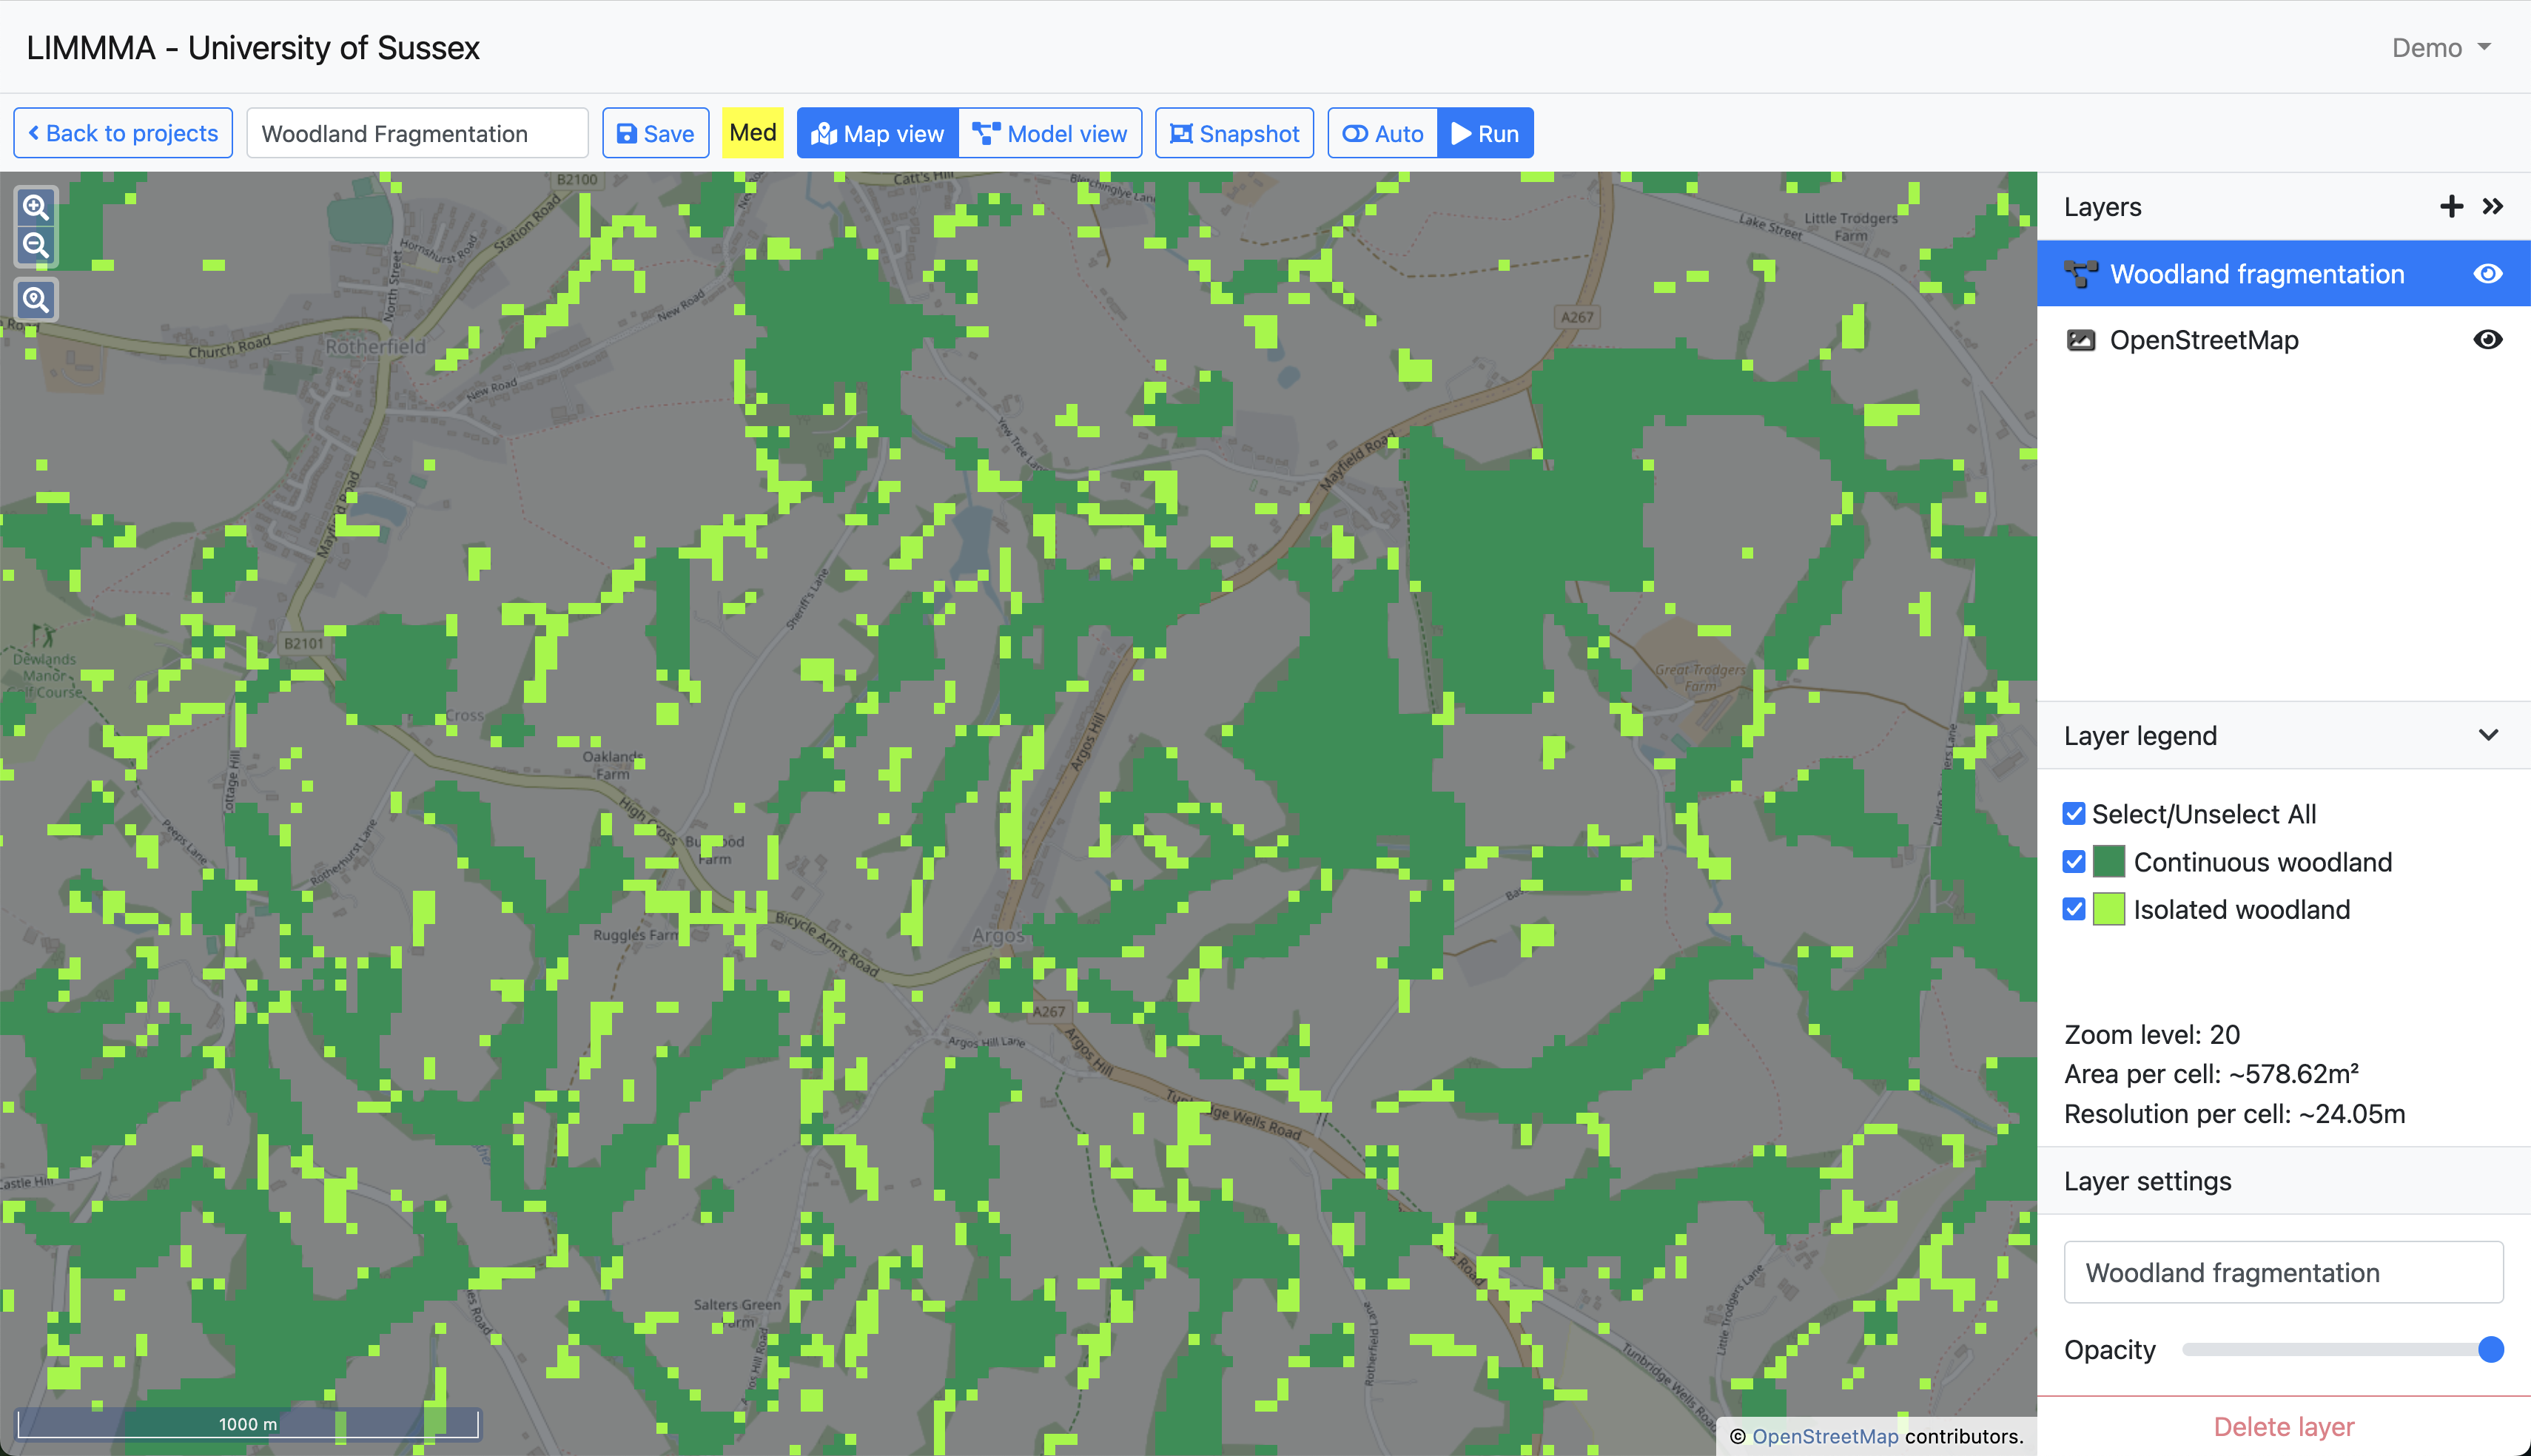Select the OpenStreetMap layer image icon
The width and height of the screenshot is (2531, 1456).
point(2080,340)
